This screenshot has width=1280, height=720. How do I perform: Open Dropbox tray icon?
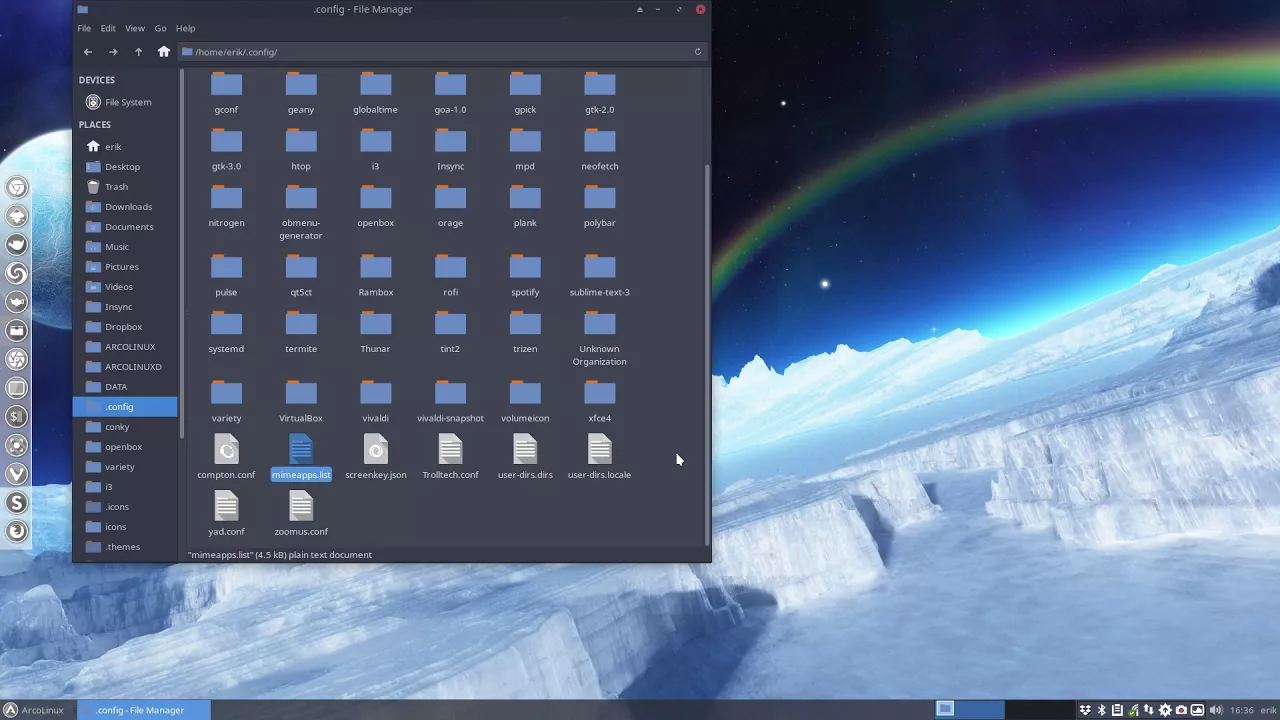1085,710
